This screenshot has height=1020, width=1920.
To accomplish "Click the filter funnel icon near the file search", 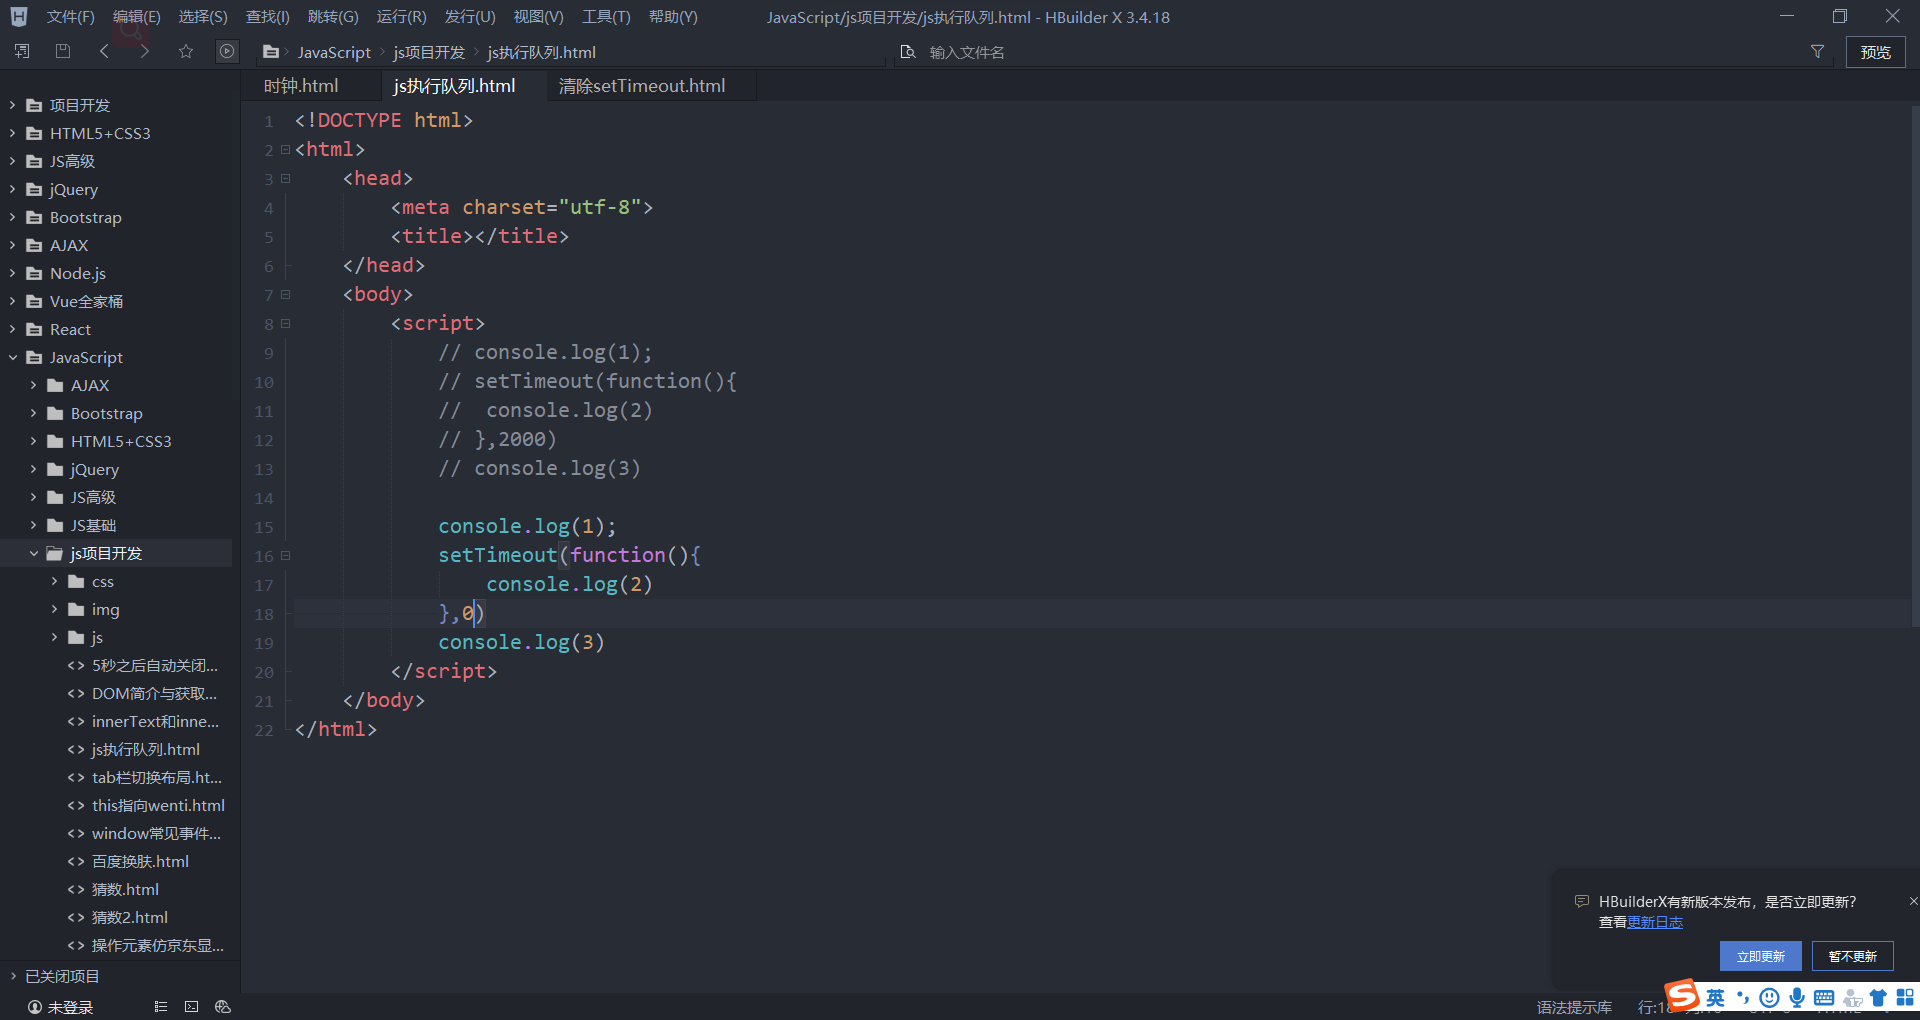I will point(1818,51).
